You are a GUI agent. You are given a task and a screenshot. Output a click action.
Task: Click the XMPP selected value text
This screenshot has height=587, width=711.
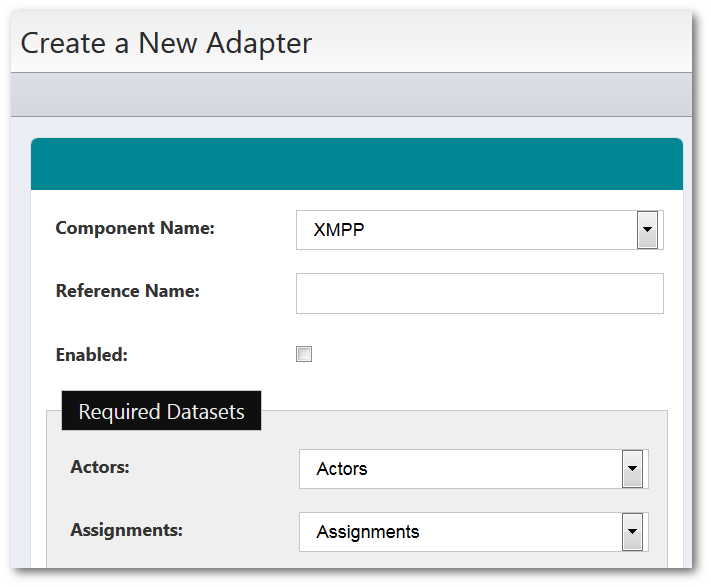(339, 230)
